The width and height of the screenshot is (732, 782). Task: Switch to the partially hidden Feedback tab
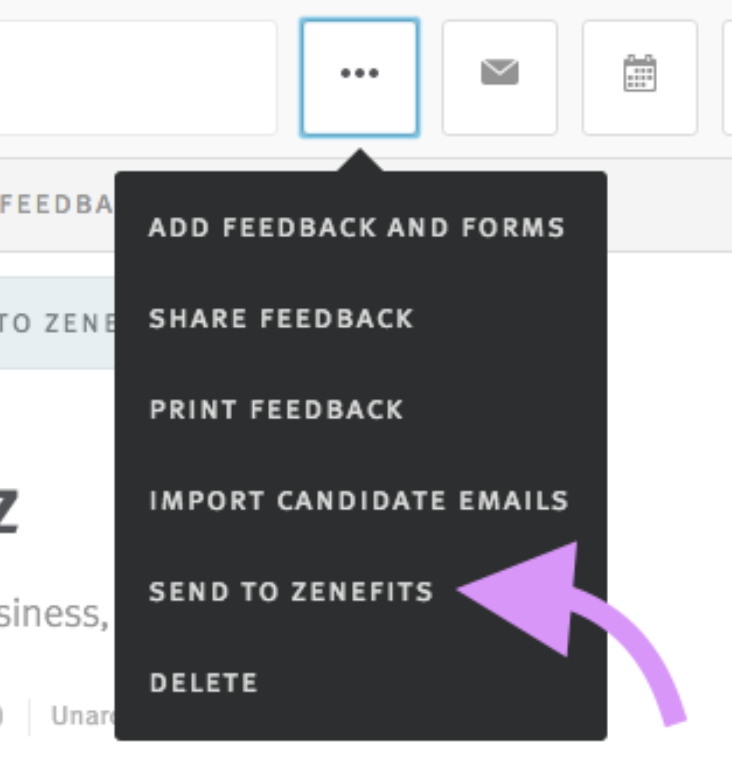point(56,204)
